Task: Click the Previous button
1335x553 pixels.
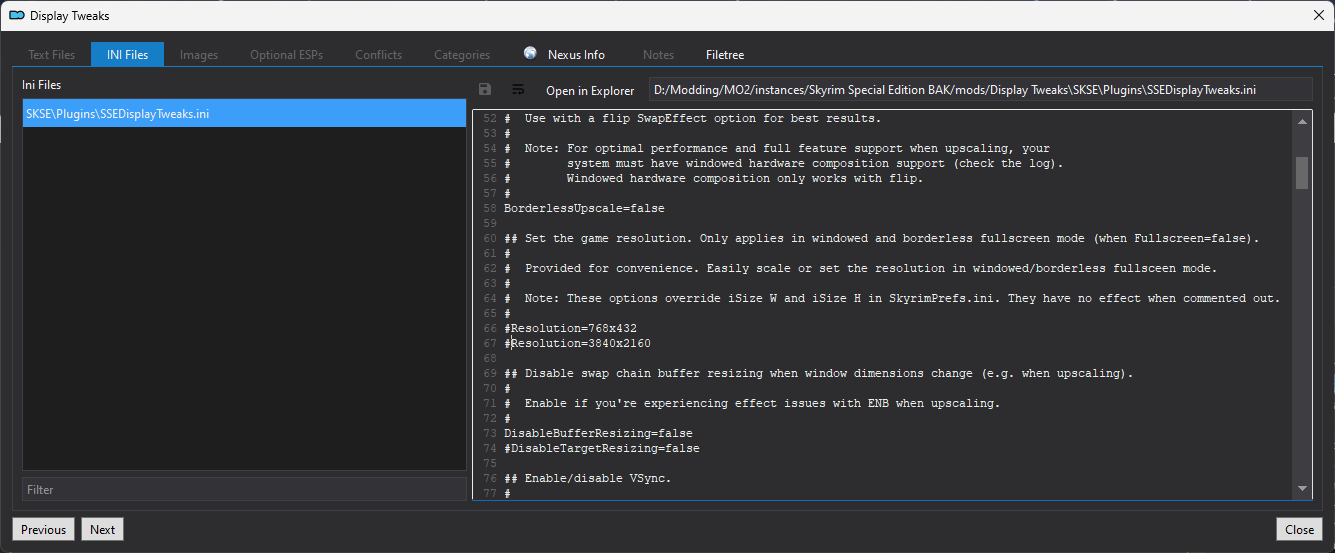Action: (x=43, y=529)
